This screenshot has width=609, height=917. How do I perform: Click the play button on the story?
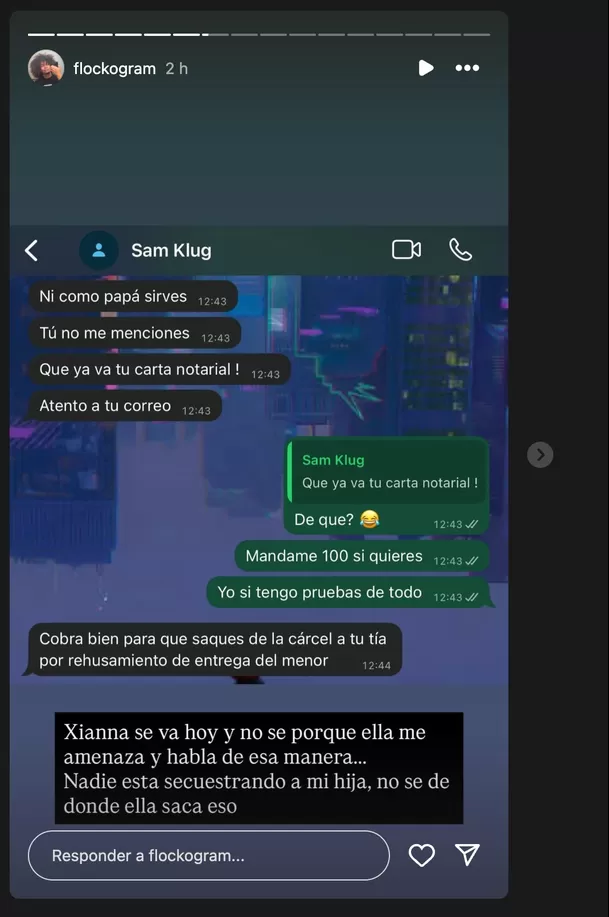(426, 68)
